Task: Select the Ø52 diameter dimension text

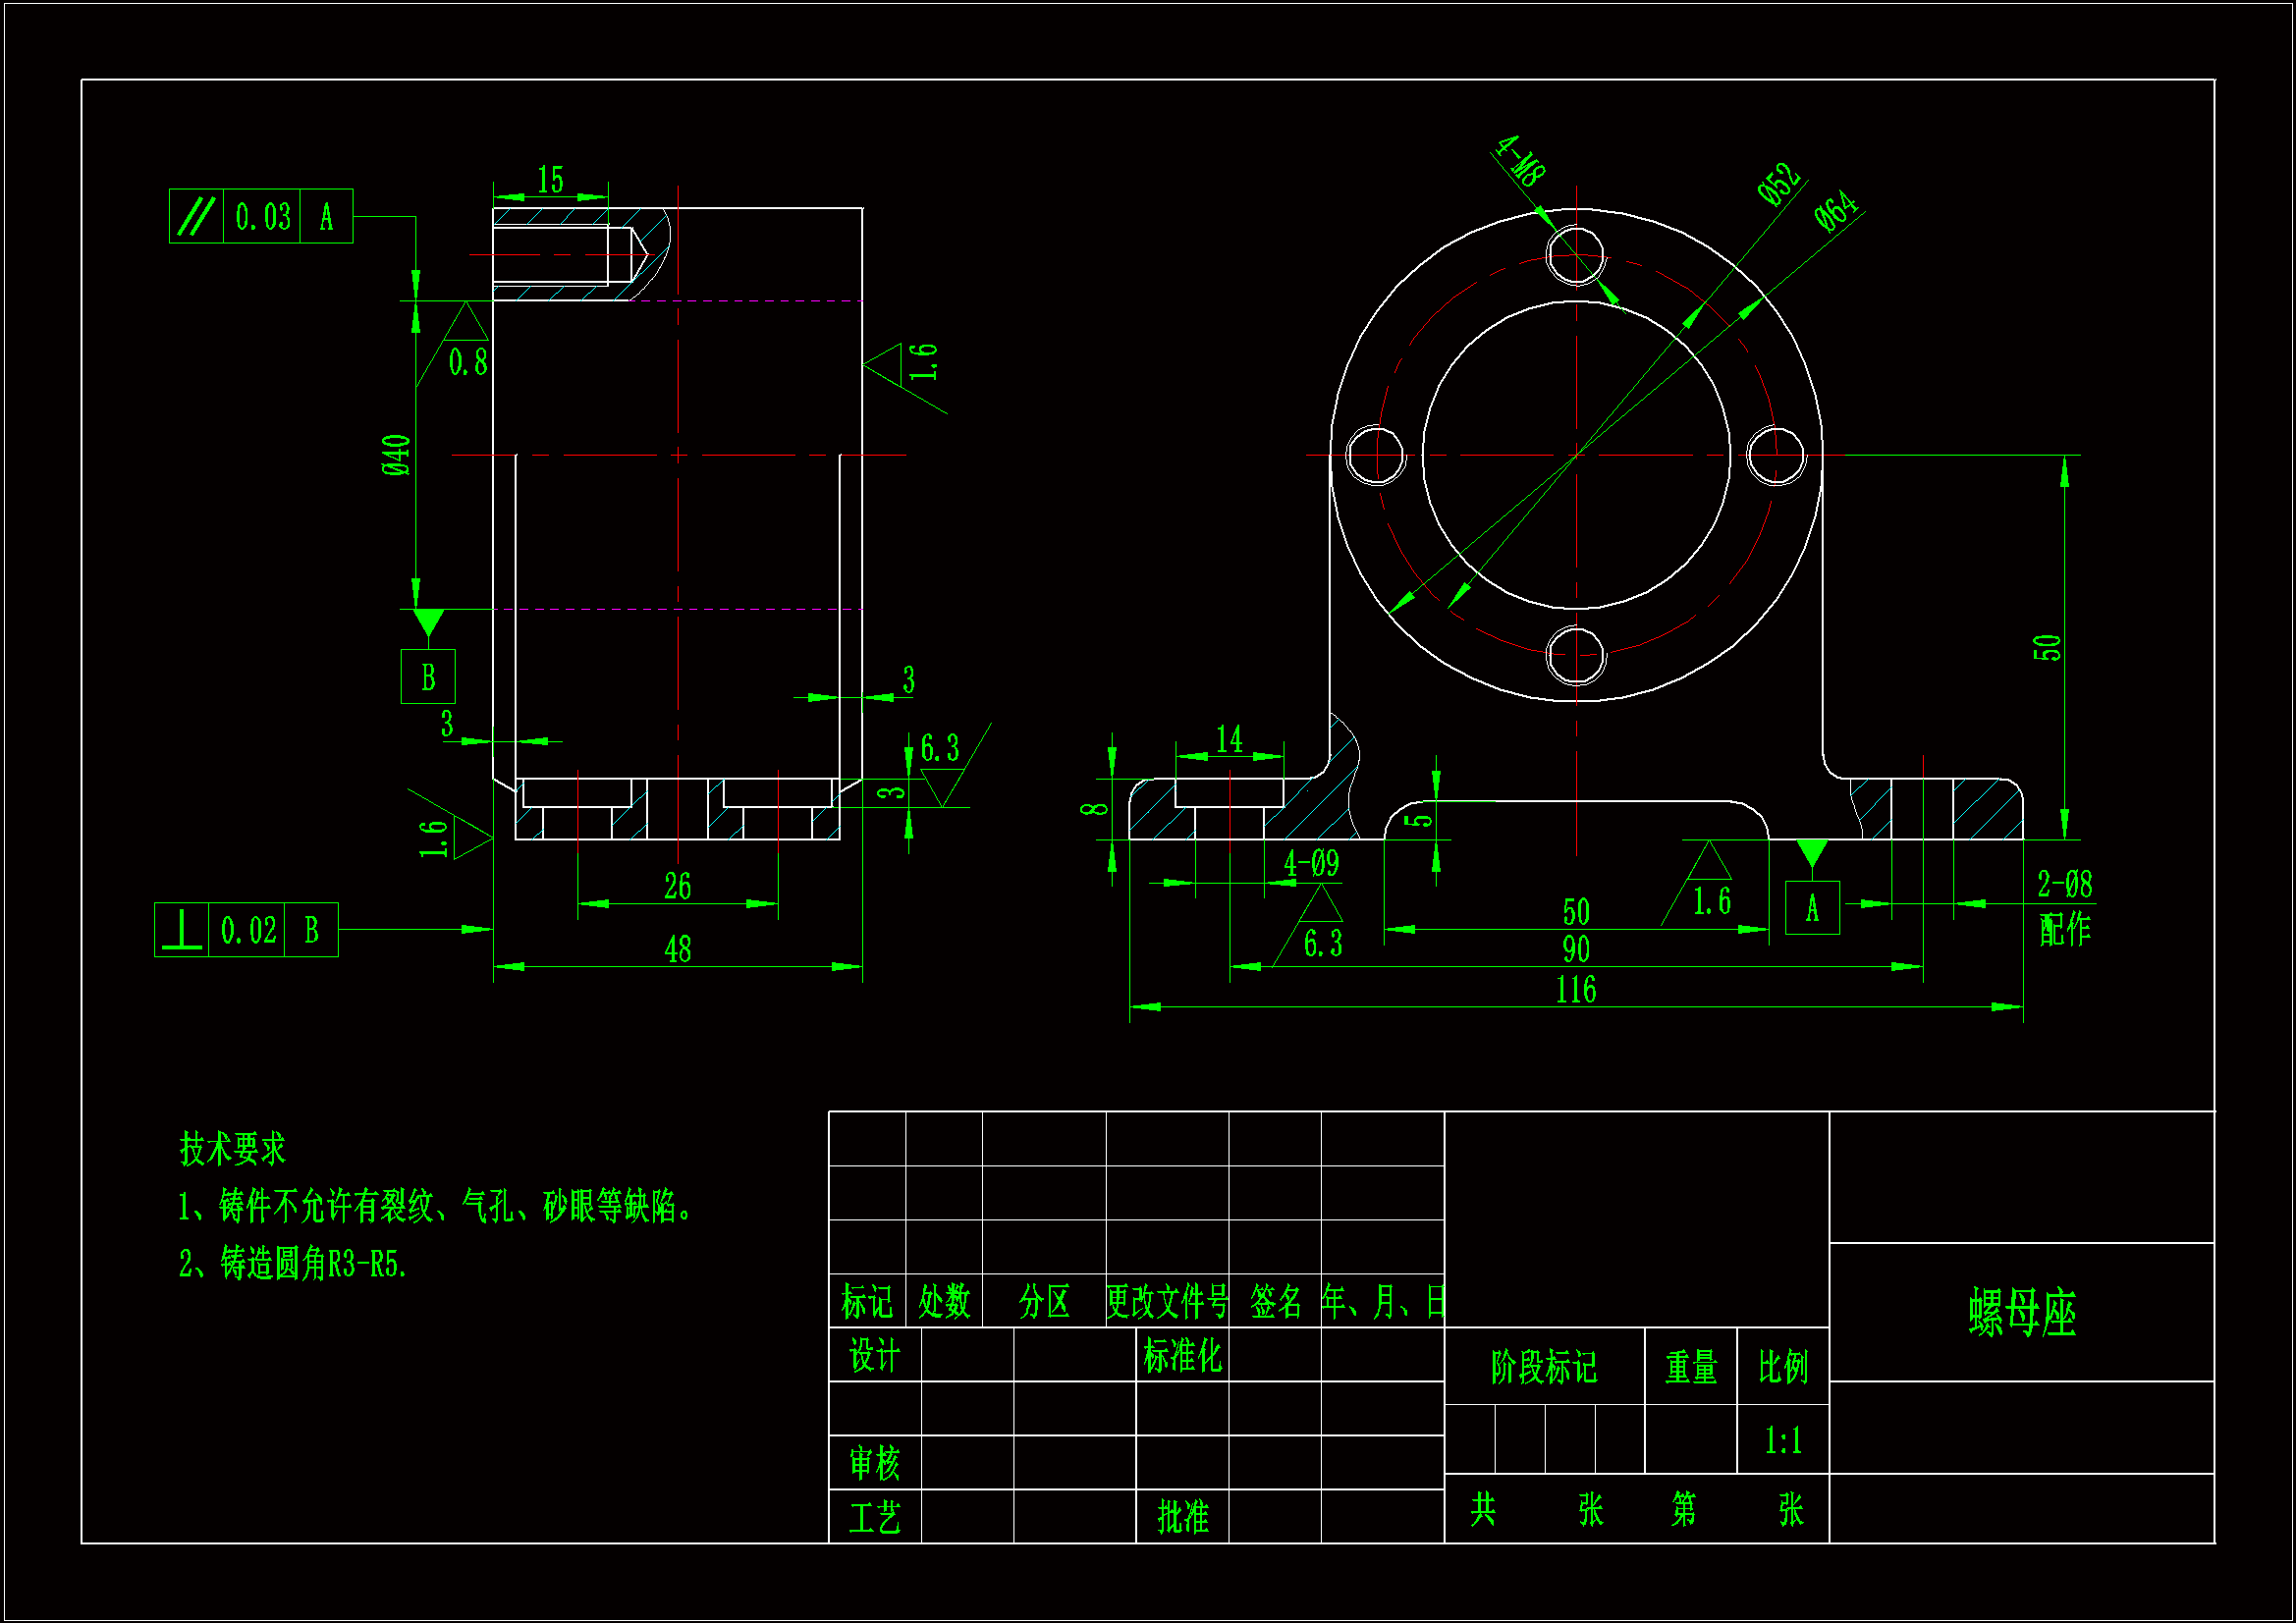Action: (1779, 185)
